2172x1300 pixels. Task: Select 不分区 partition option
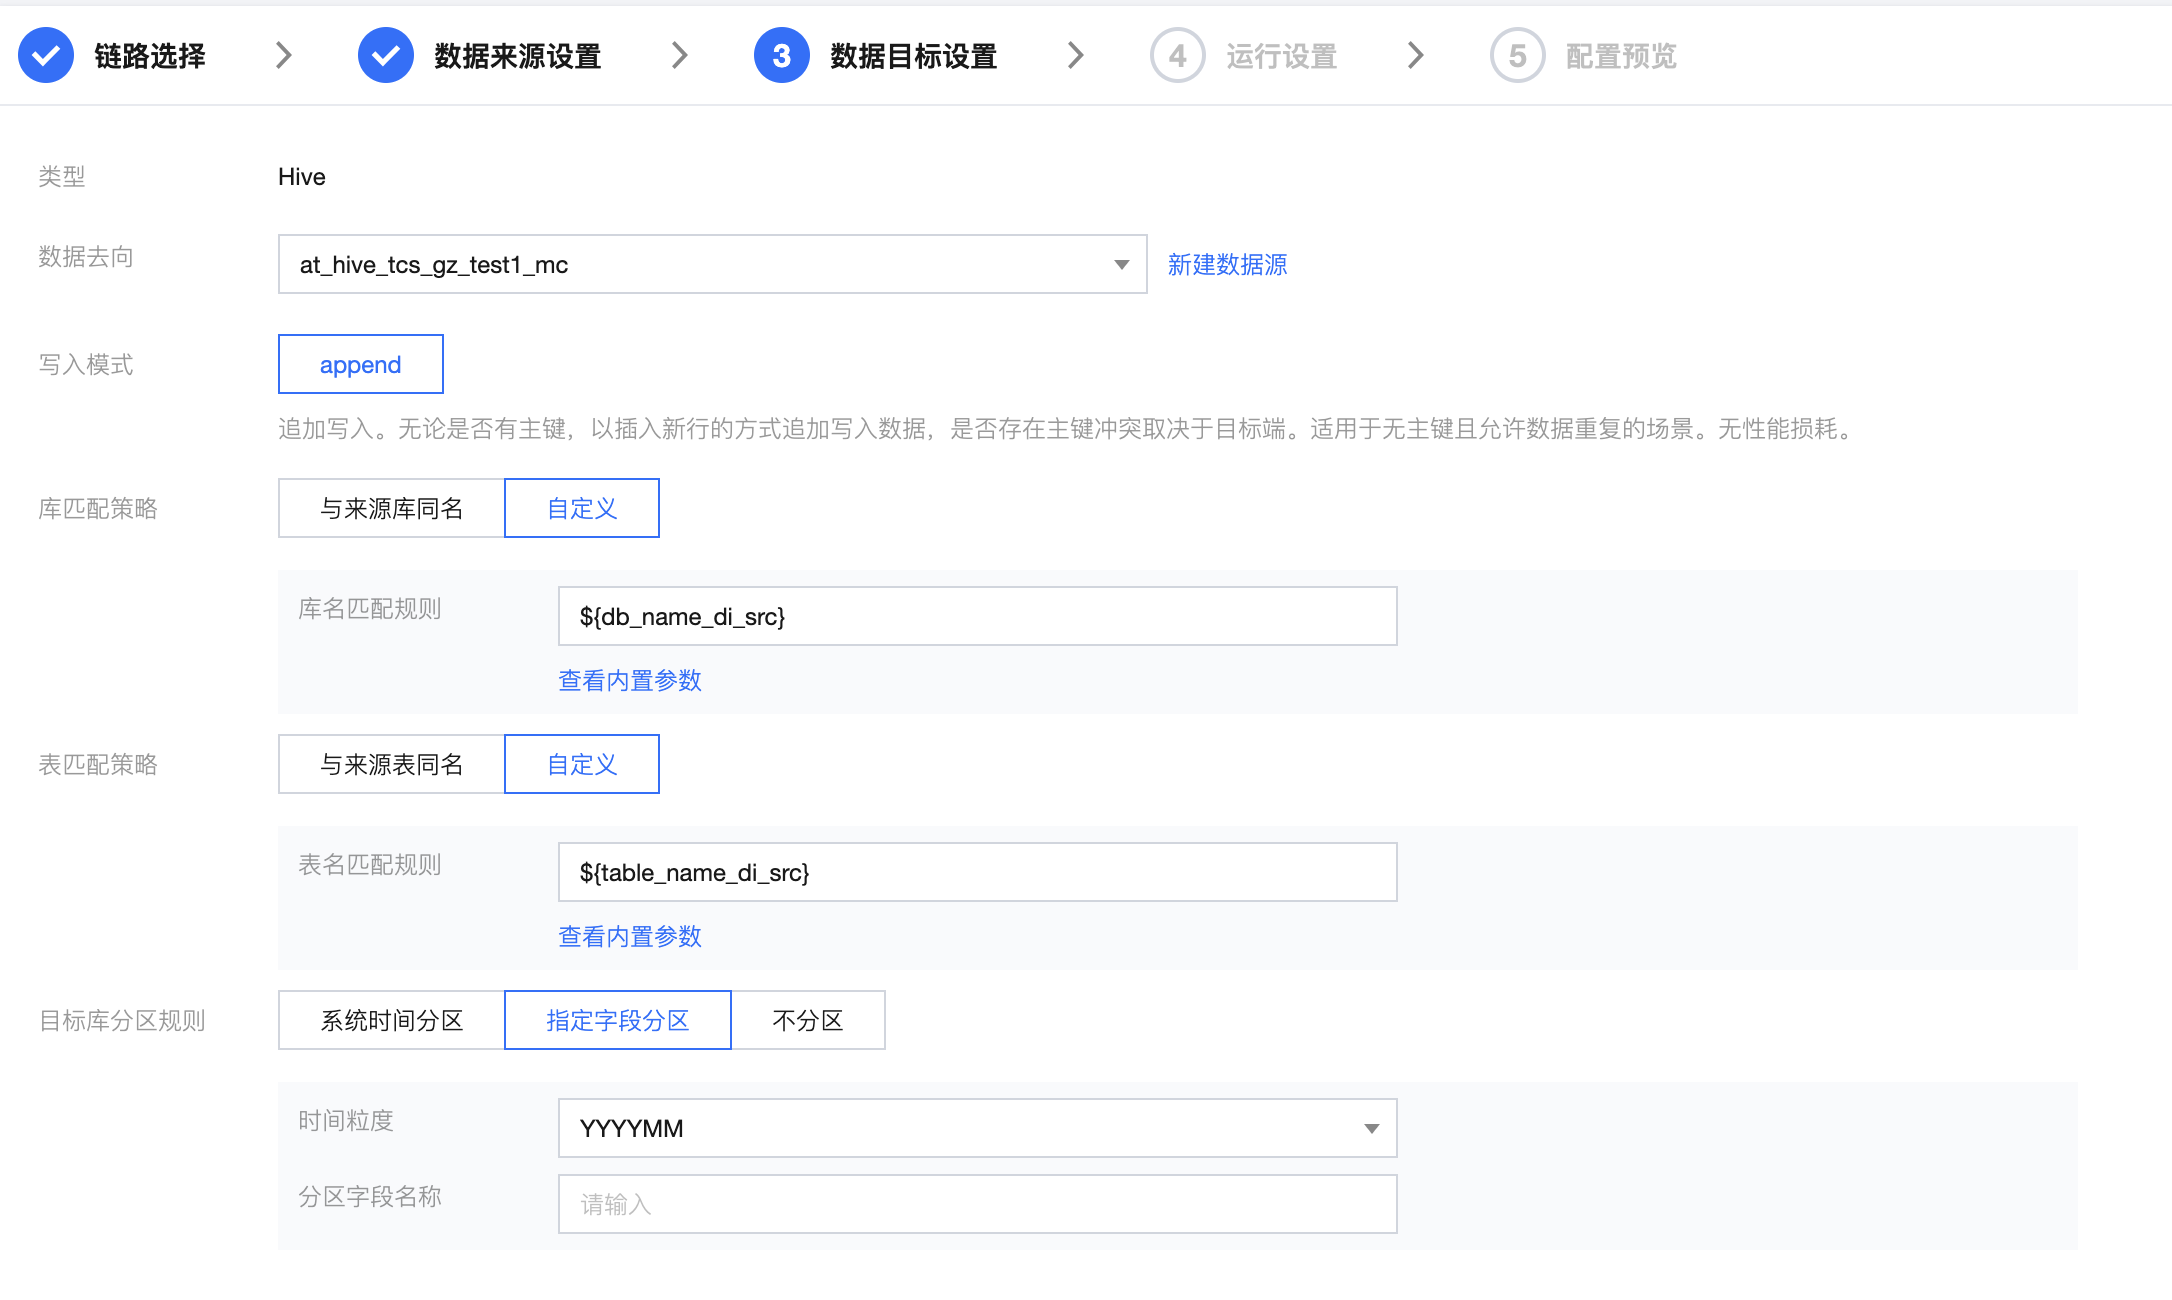tap(807, 1021)
